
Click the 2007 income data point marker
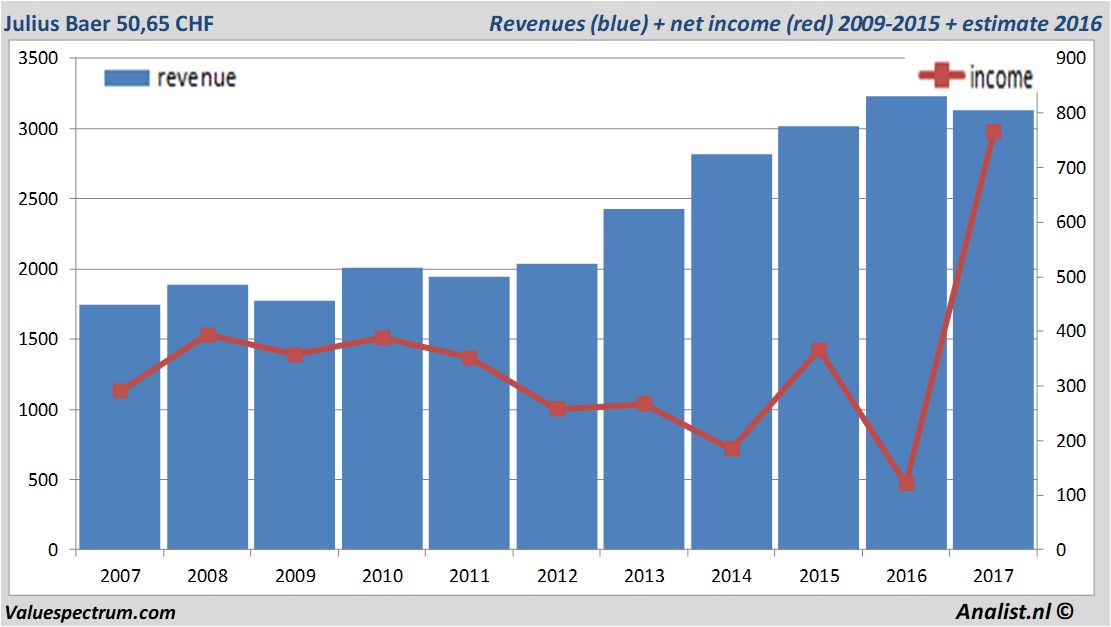(120, 391)
